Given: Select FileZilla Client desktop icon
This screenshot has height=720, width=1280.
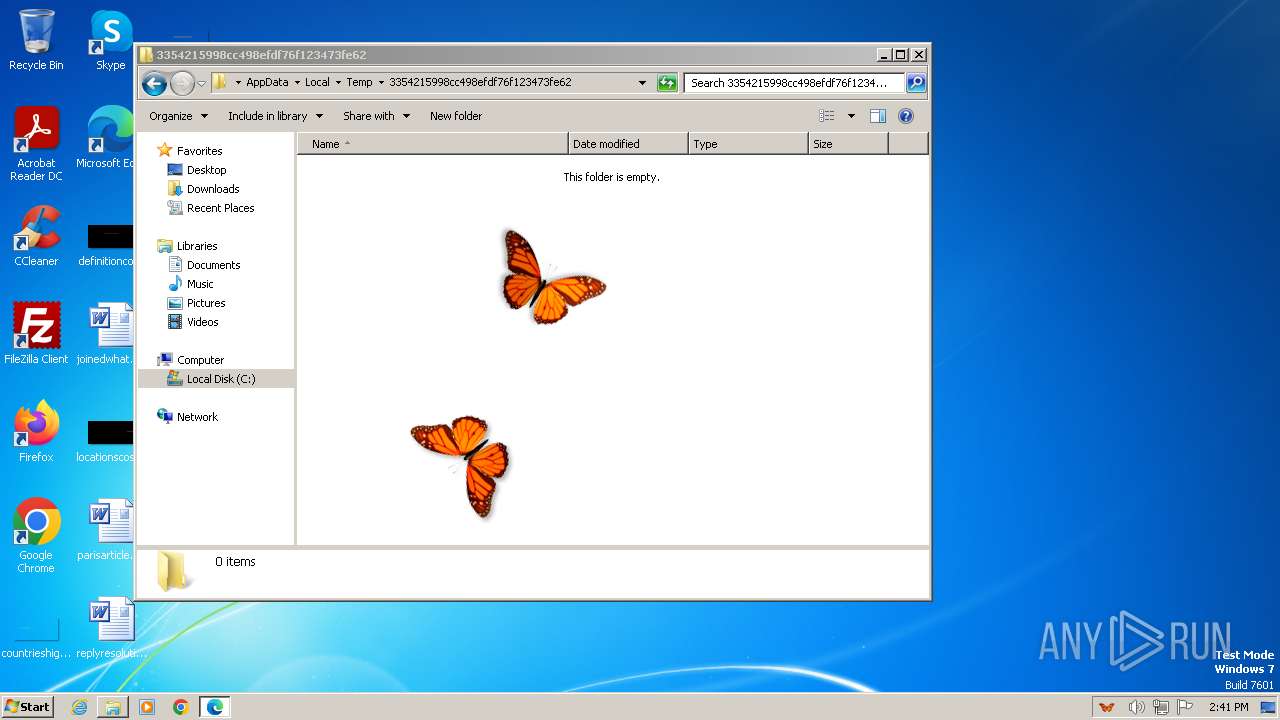Looking at the screenshot, I should pyautogui.click(x=36, y=334).
